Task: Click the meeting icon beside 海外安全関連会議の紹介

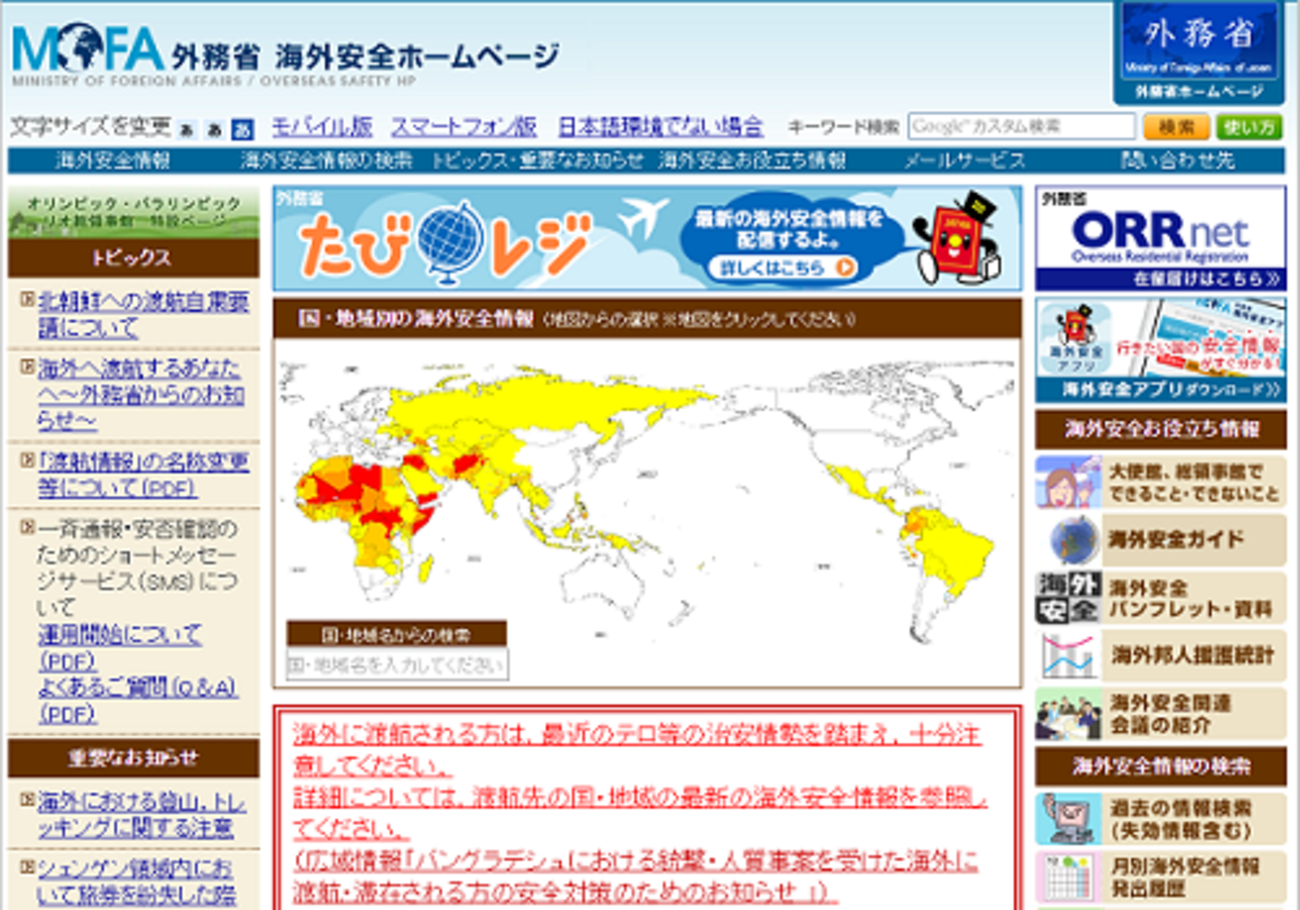Action: pyautogui.click(x=1067, y=714)
